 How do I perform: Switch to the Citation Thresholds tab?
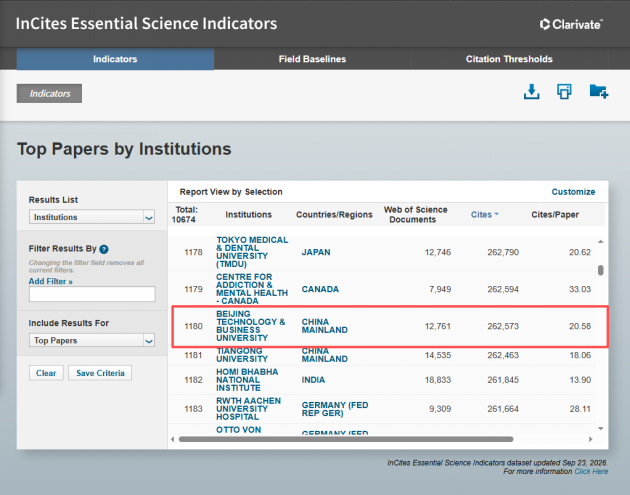coord(509,59)
